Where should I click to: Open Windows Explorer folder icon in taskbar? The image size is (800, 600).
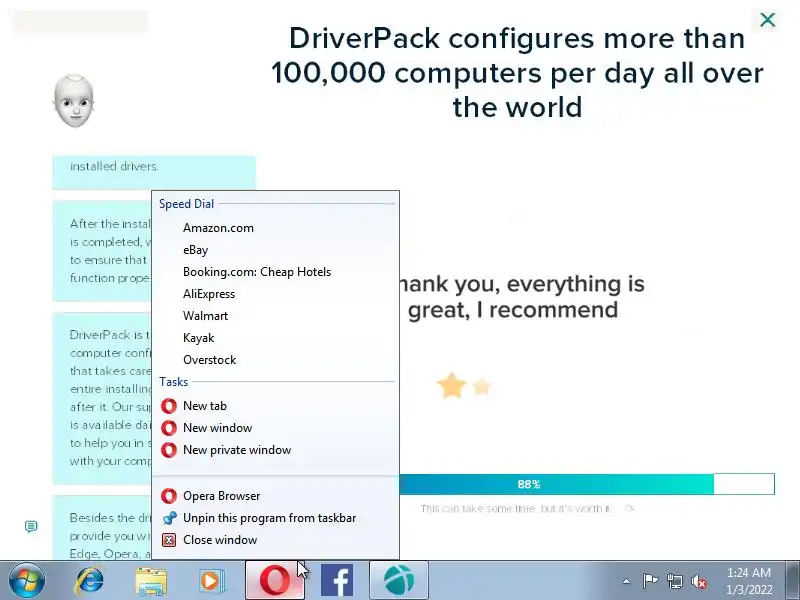point(151,581)
